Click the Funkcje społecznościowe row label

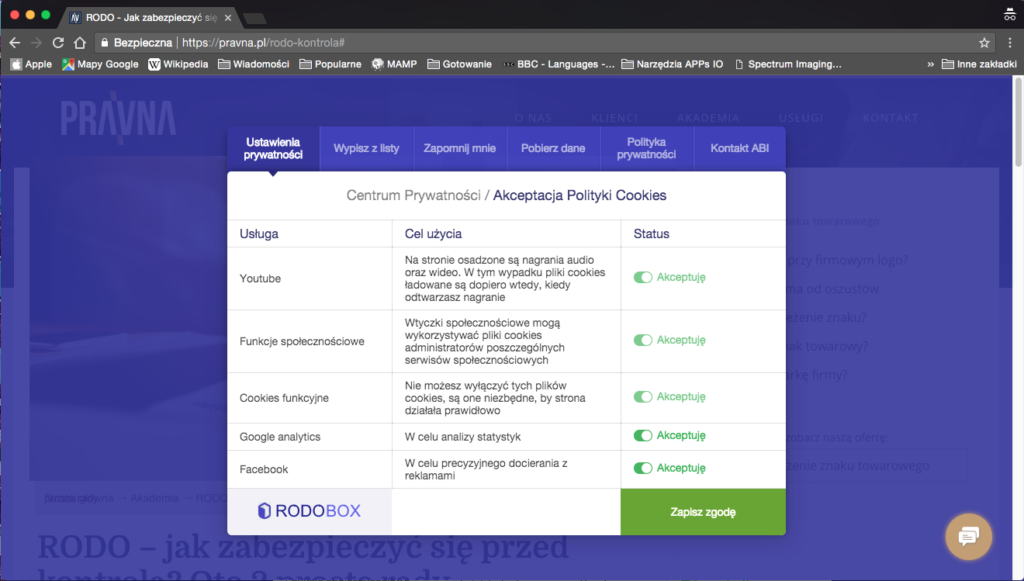pyautogui.click(x=302, y=341)
